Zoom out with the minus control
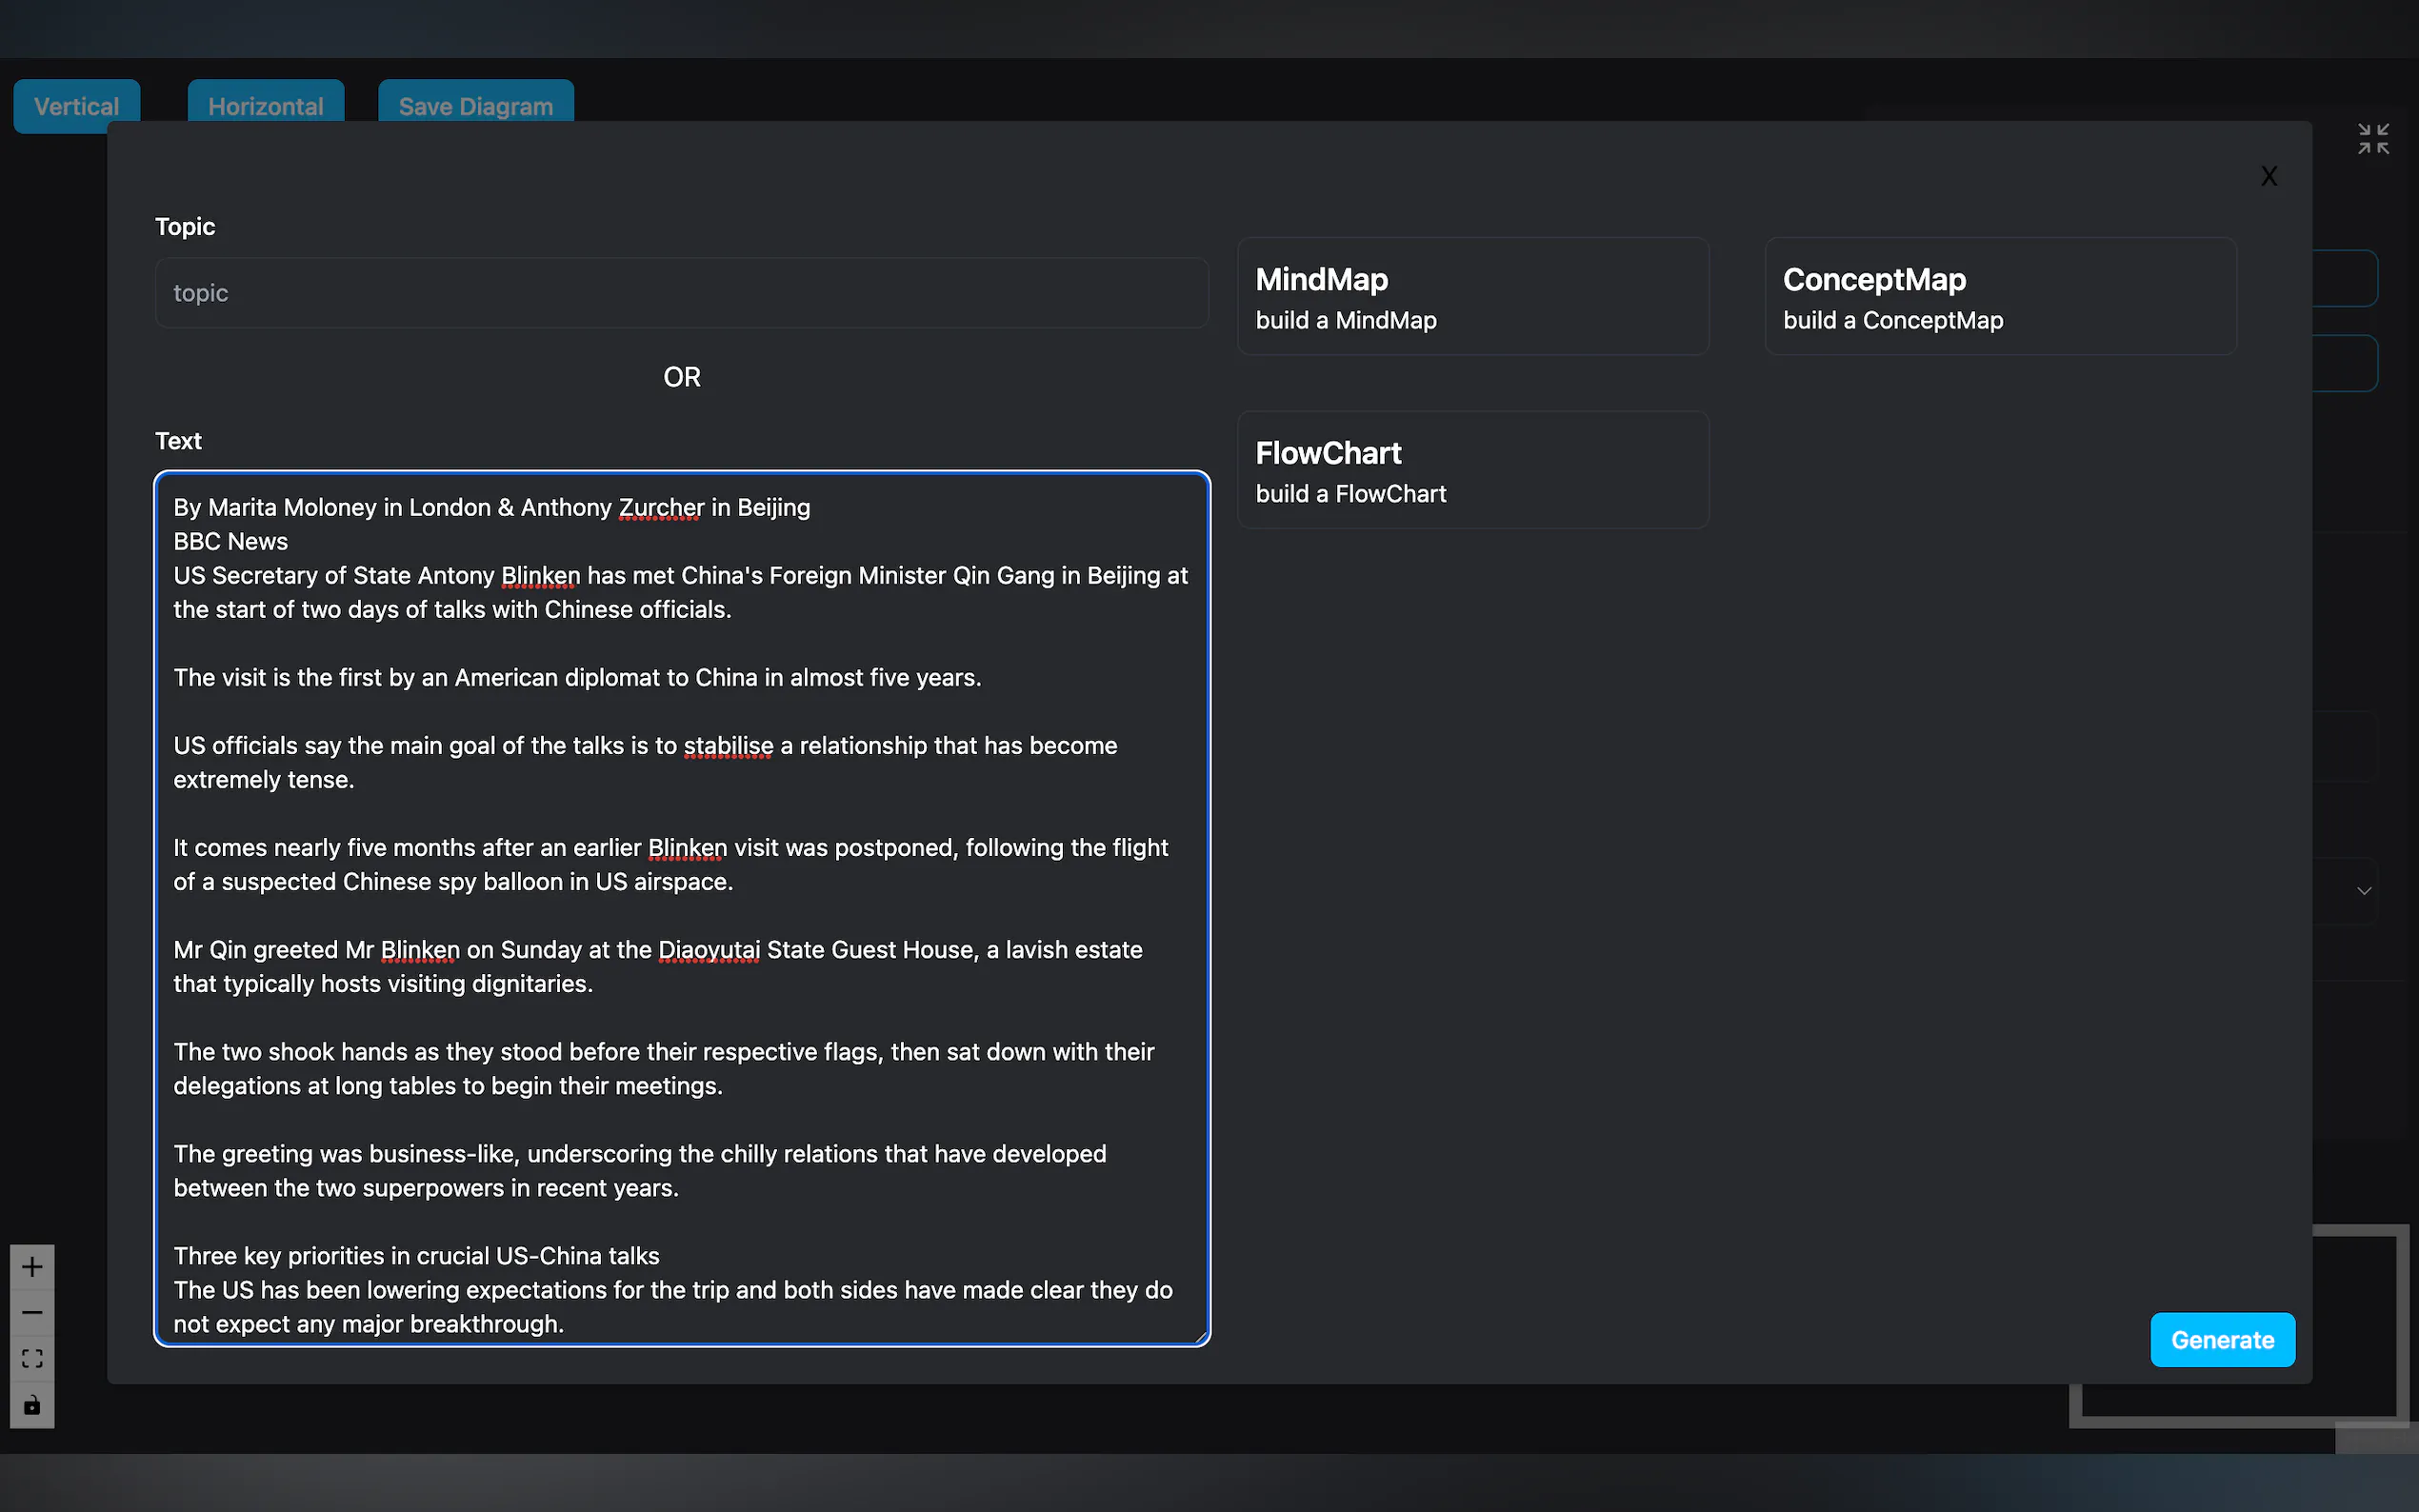 click(32, 1312)
